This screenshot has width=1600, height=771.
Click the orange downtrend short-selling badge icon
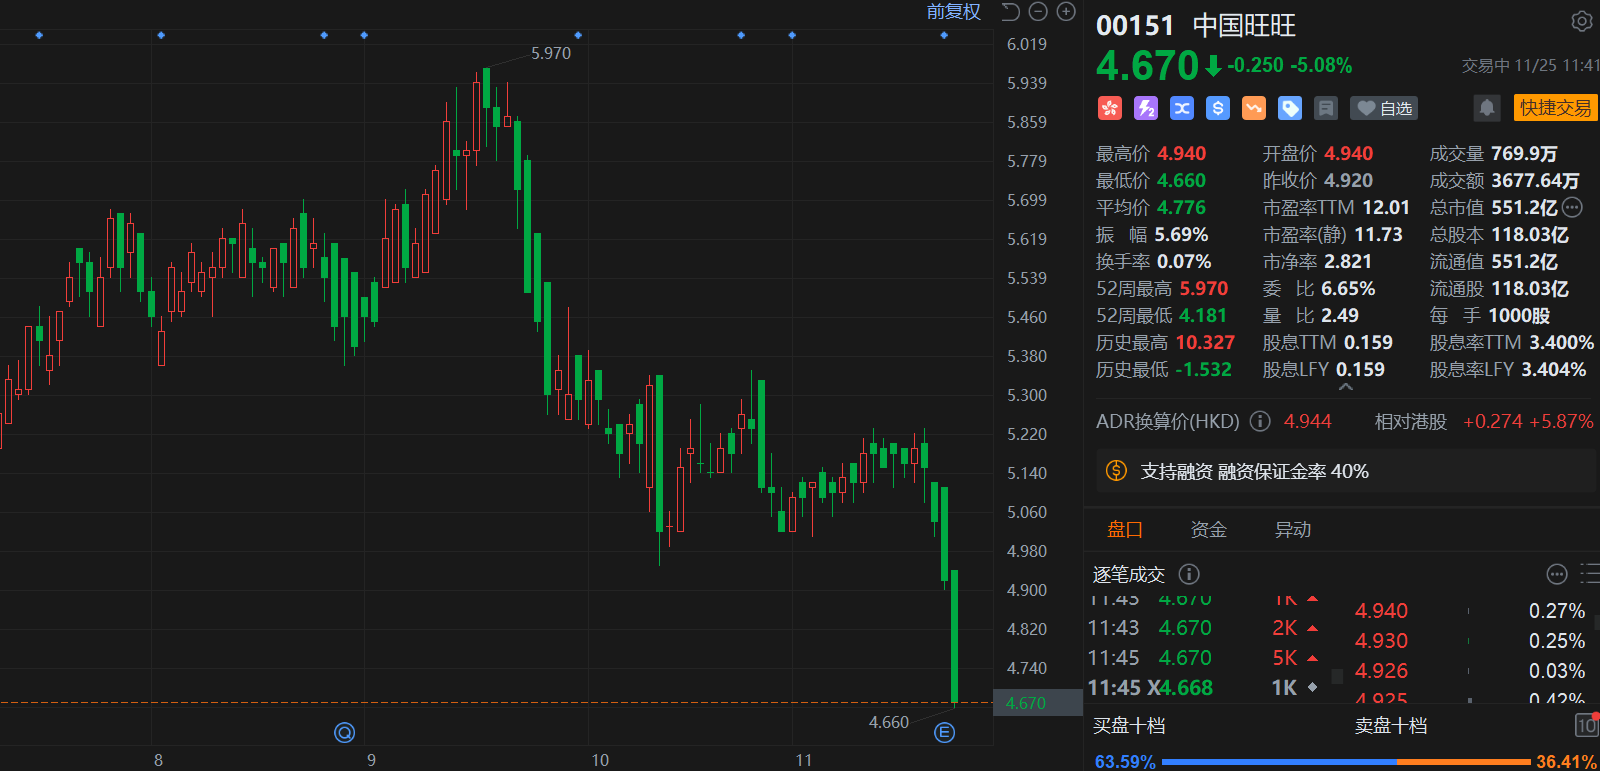click(1253, 108)
